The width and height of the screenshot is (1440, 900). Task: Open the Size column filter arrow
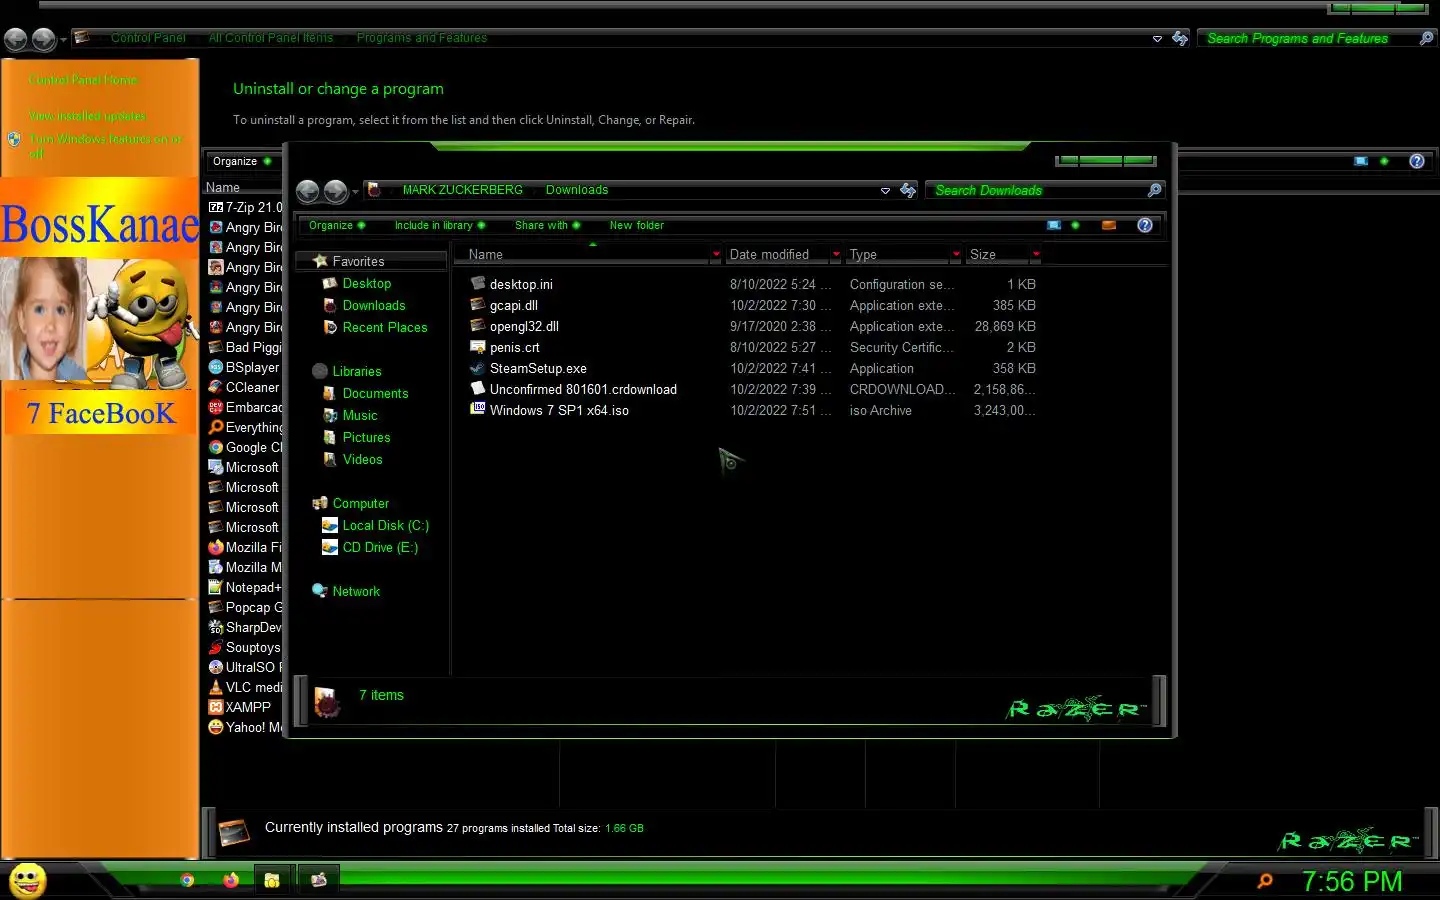tap(1036, 255)
